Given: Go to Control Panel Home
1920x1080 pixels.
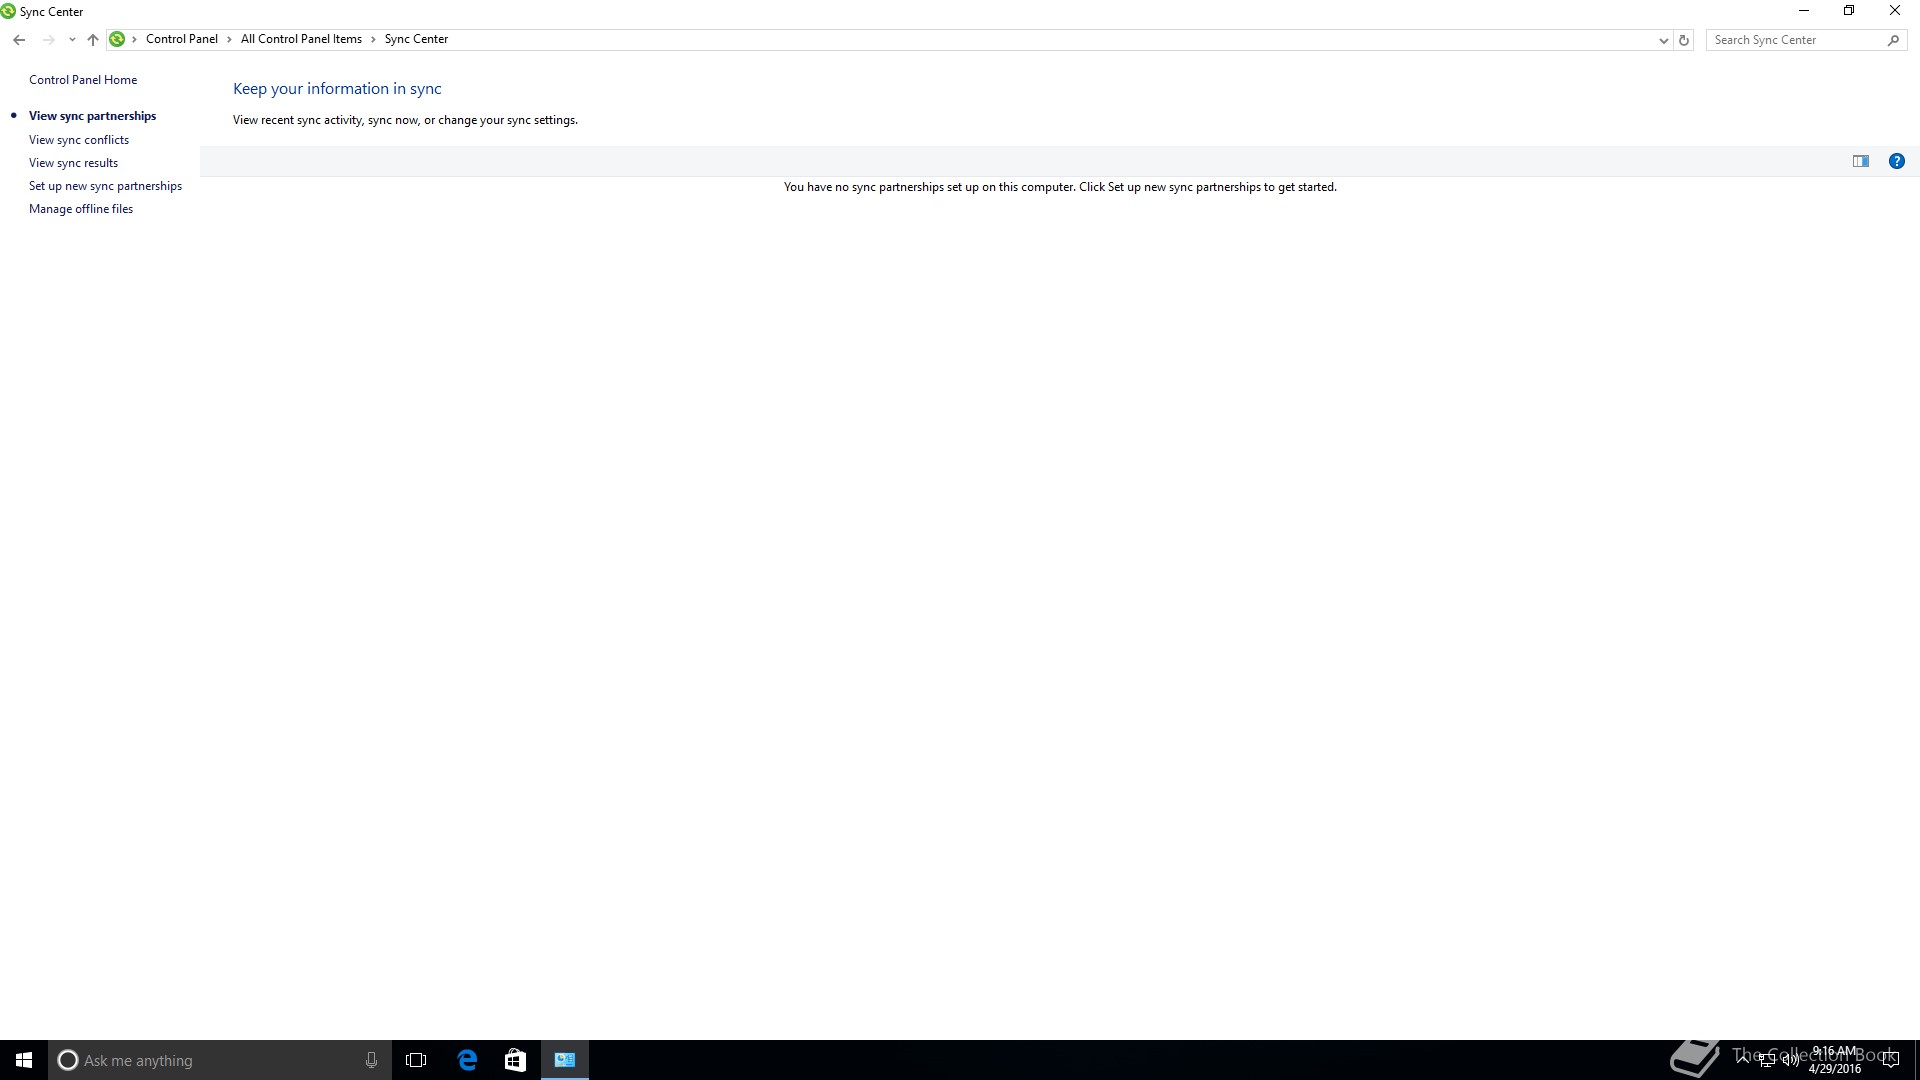Looking at the screenshot, I should coord(83,80).
